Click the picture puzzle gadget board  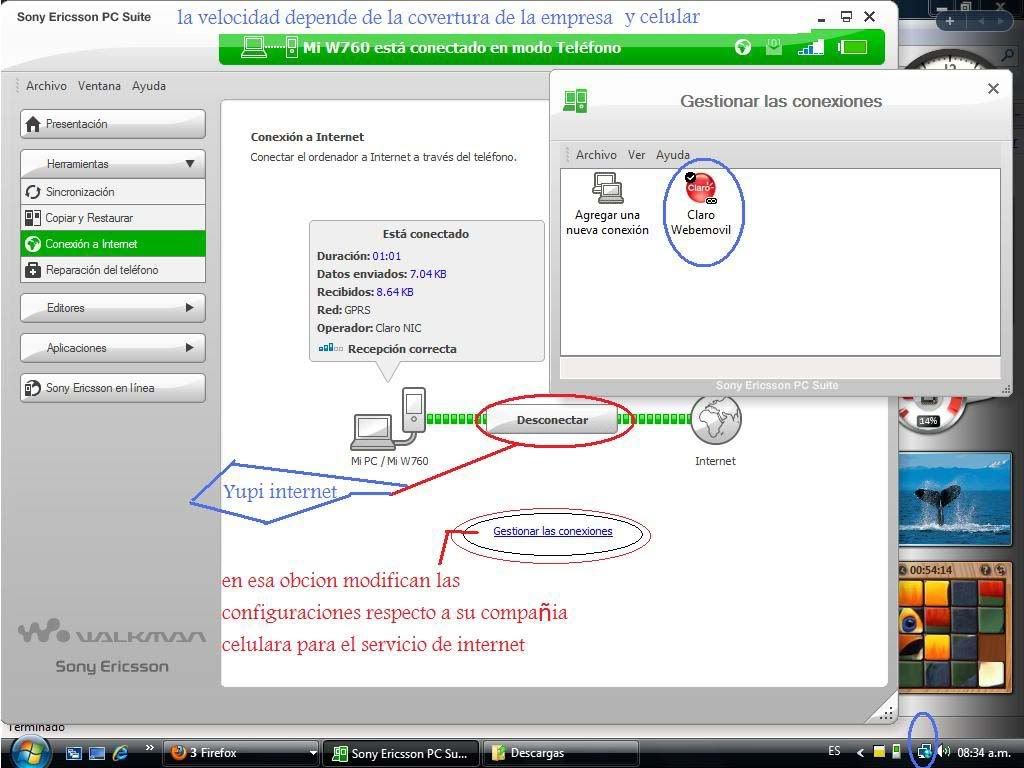(x=952, y=633)
